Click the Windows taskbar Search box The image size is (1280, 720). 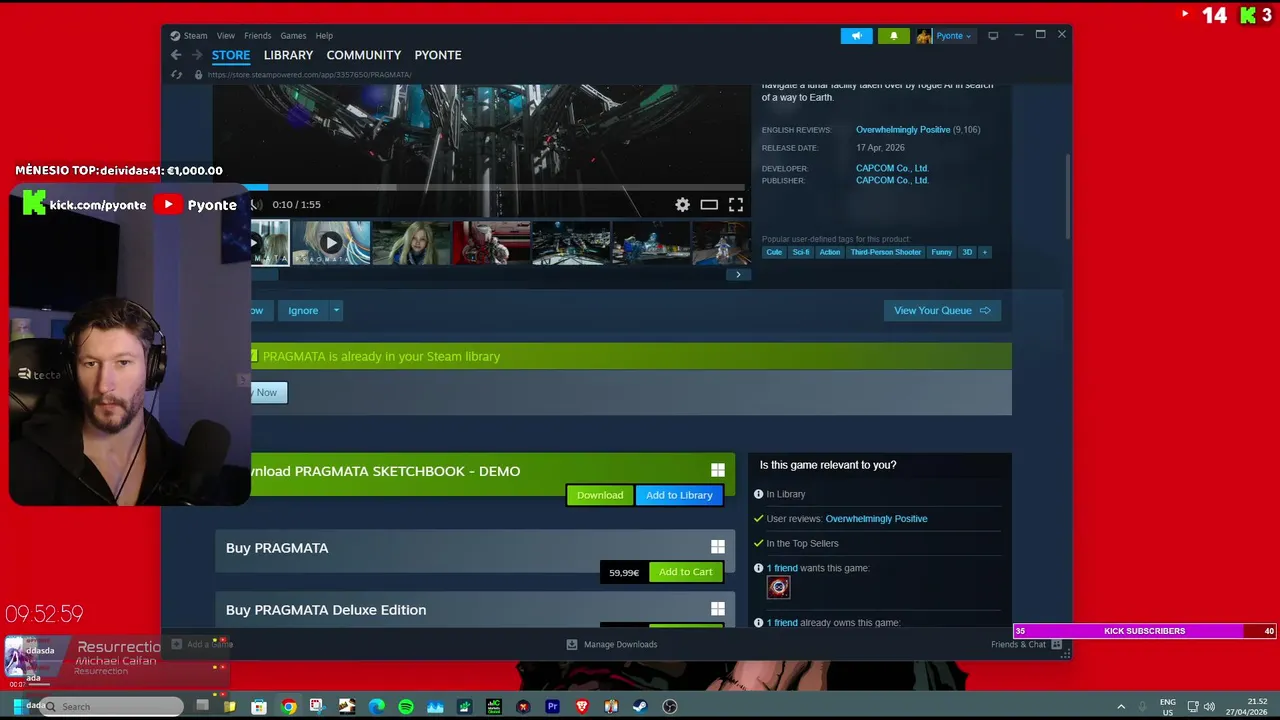click(x=112, y=707)
